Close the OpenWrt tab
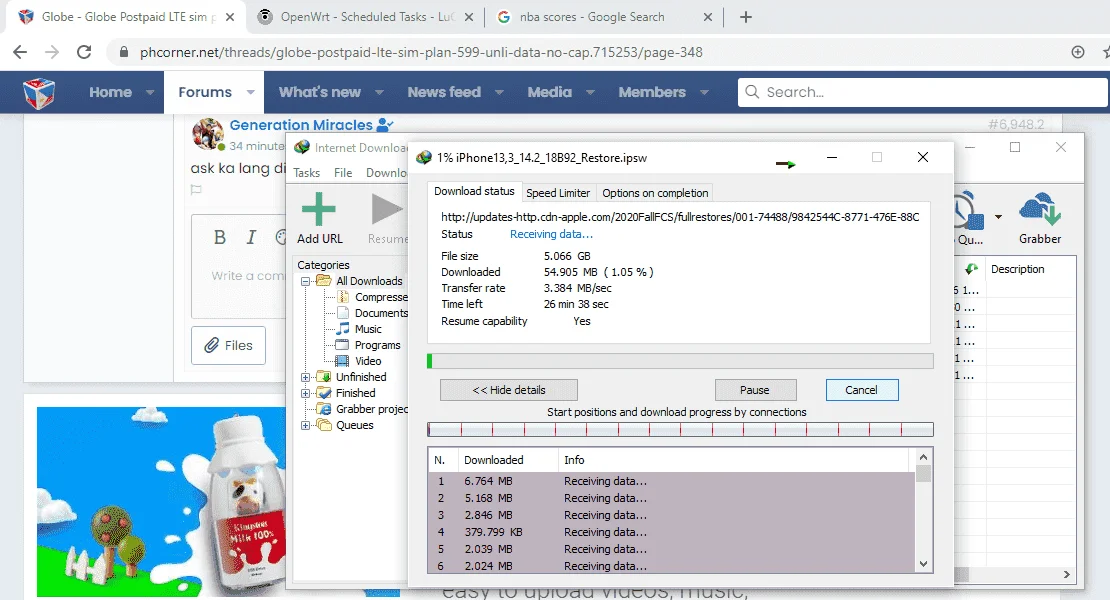1110x600 pixels. (469, 17)
